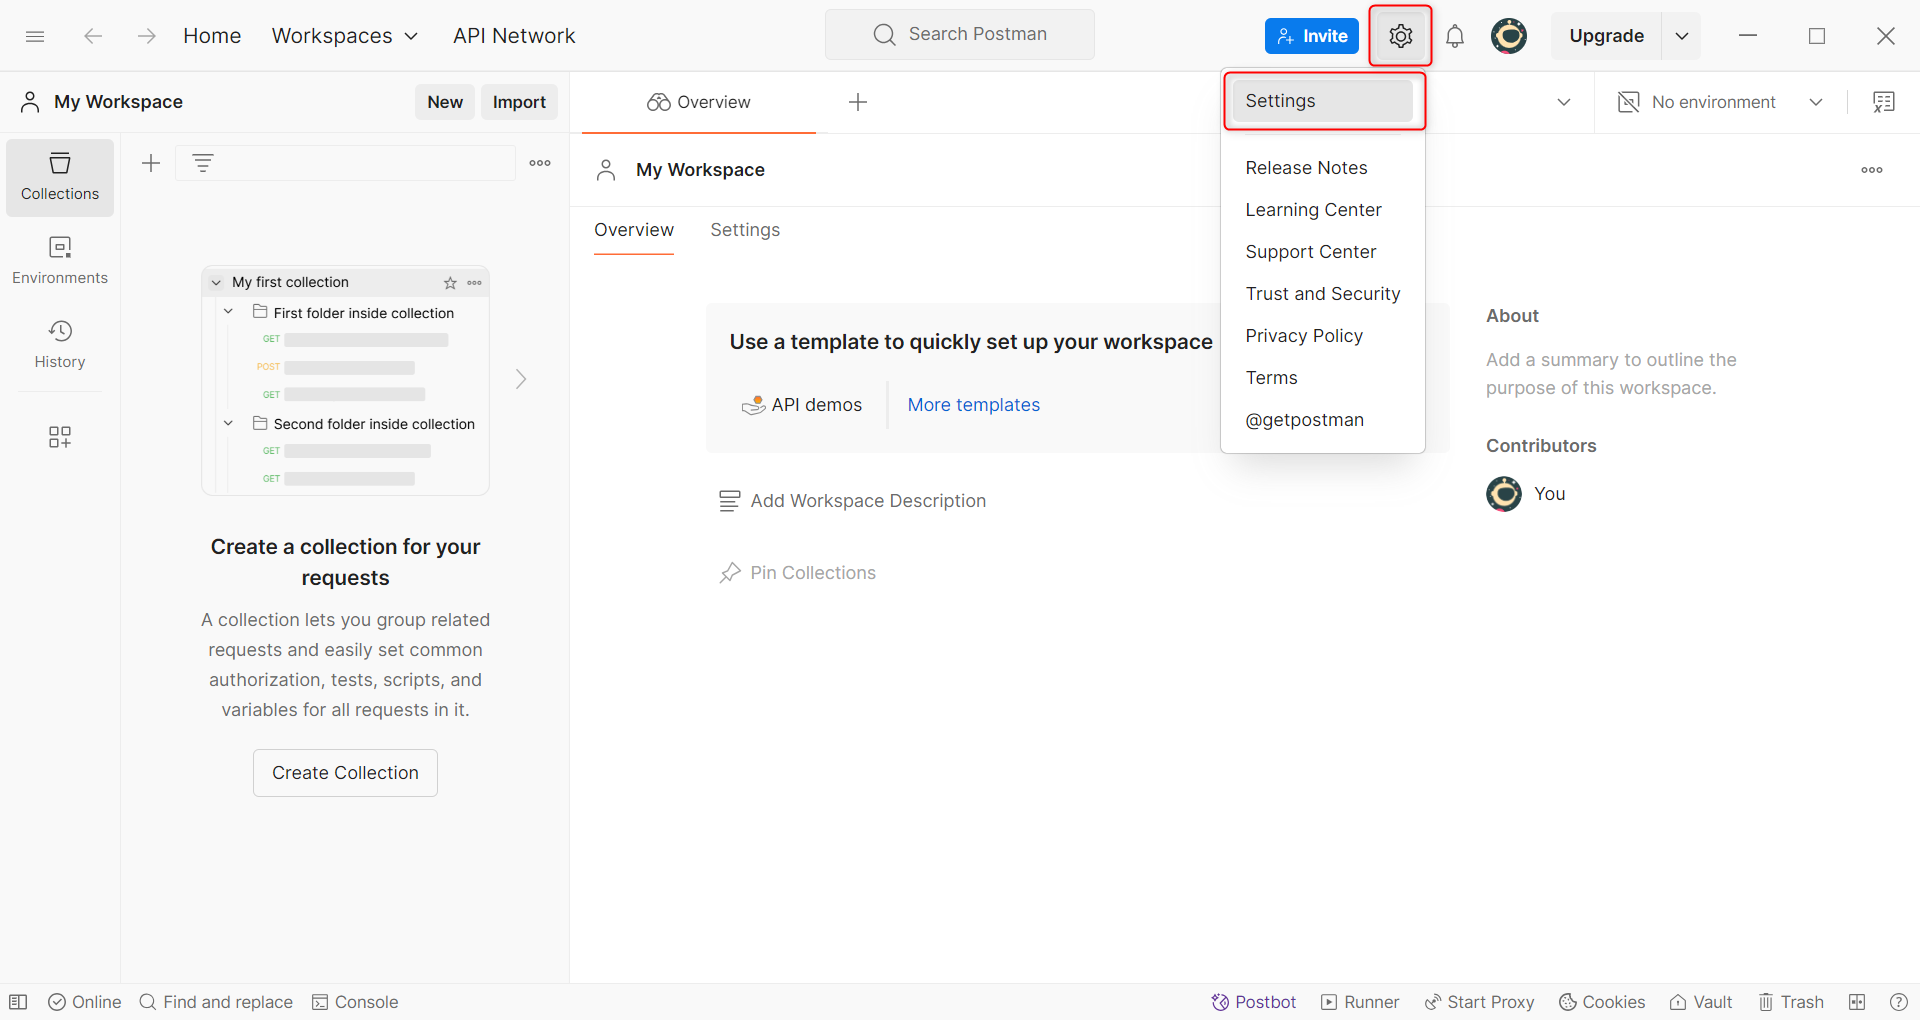Select Settings from the gear menu
Screen dimensions: 1920x1020
coord(1322,101)
